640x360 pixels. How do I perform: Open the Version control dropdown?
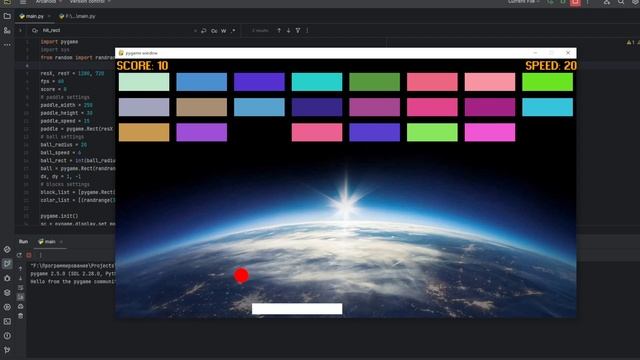[x=90, y=2]
